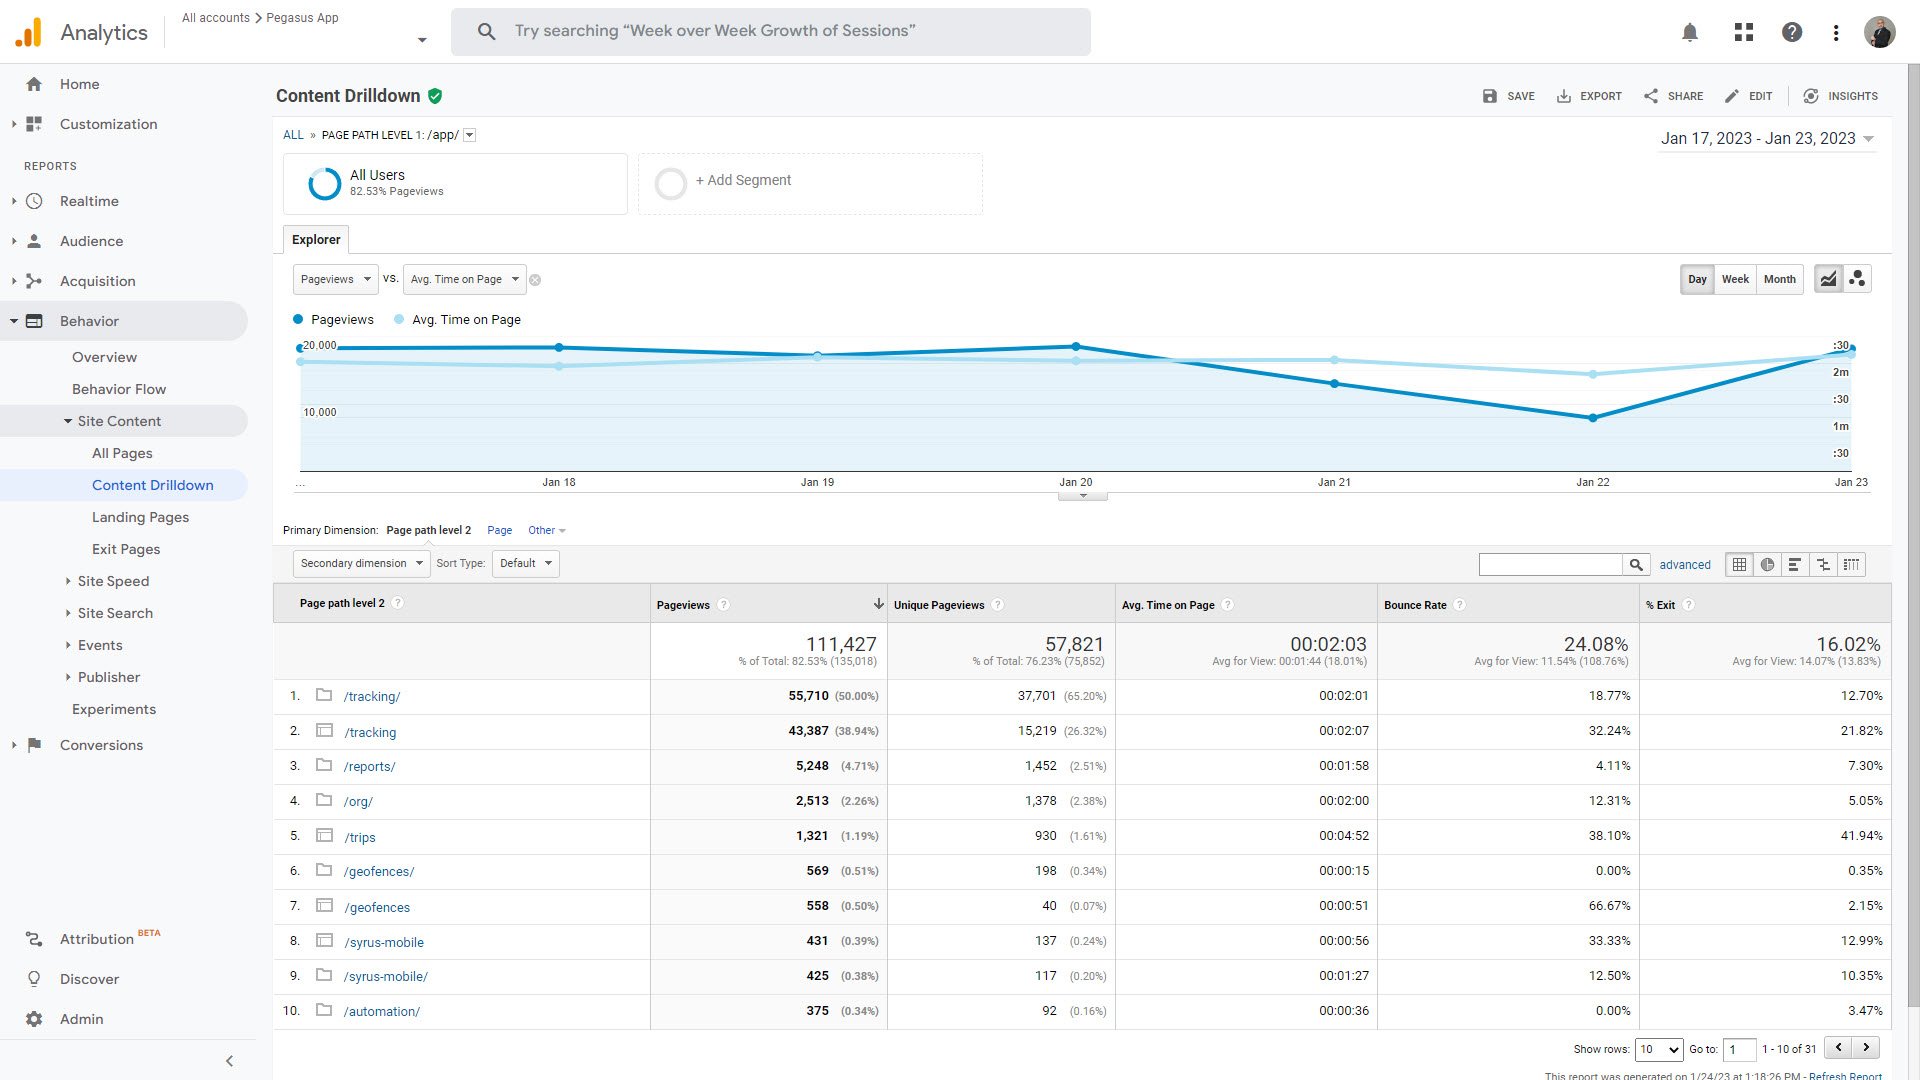Open the account selector dropdown arrow

[x=422, y=40]
